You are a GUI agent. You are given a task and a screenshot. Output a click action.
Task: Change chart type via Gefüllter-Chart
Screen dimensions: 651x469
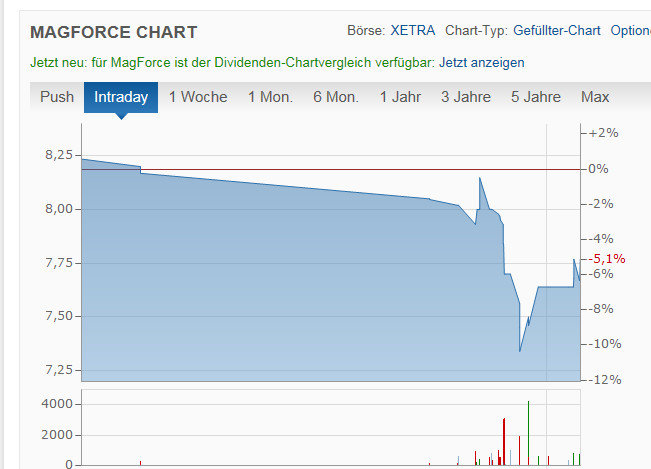click(x=557, y=31)
